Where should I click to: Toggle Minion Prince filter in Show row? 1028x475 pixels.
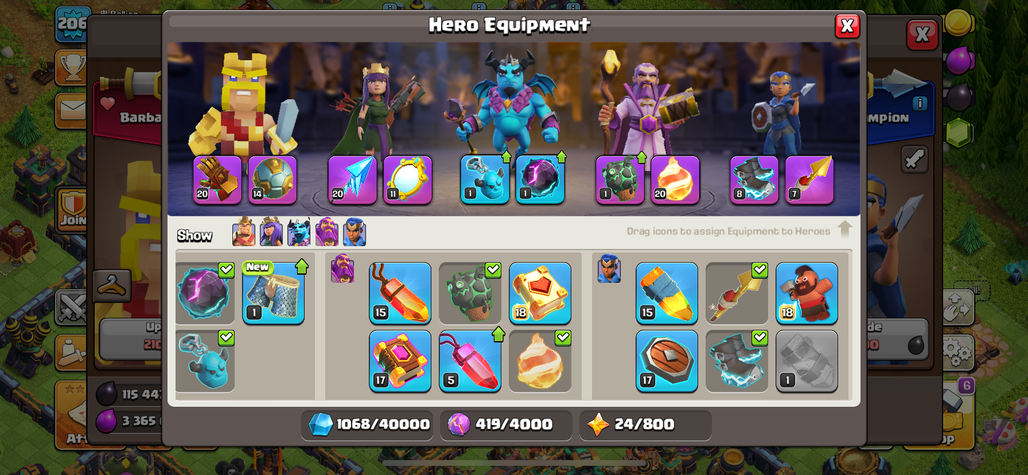coord(298,232)
